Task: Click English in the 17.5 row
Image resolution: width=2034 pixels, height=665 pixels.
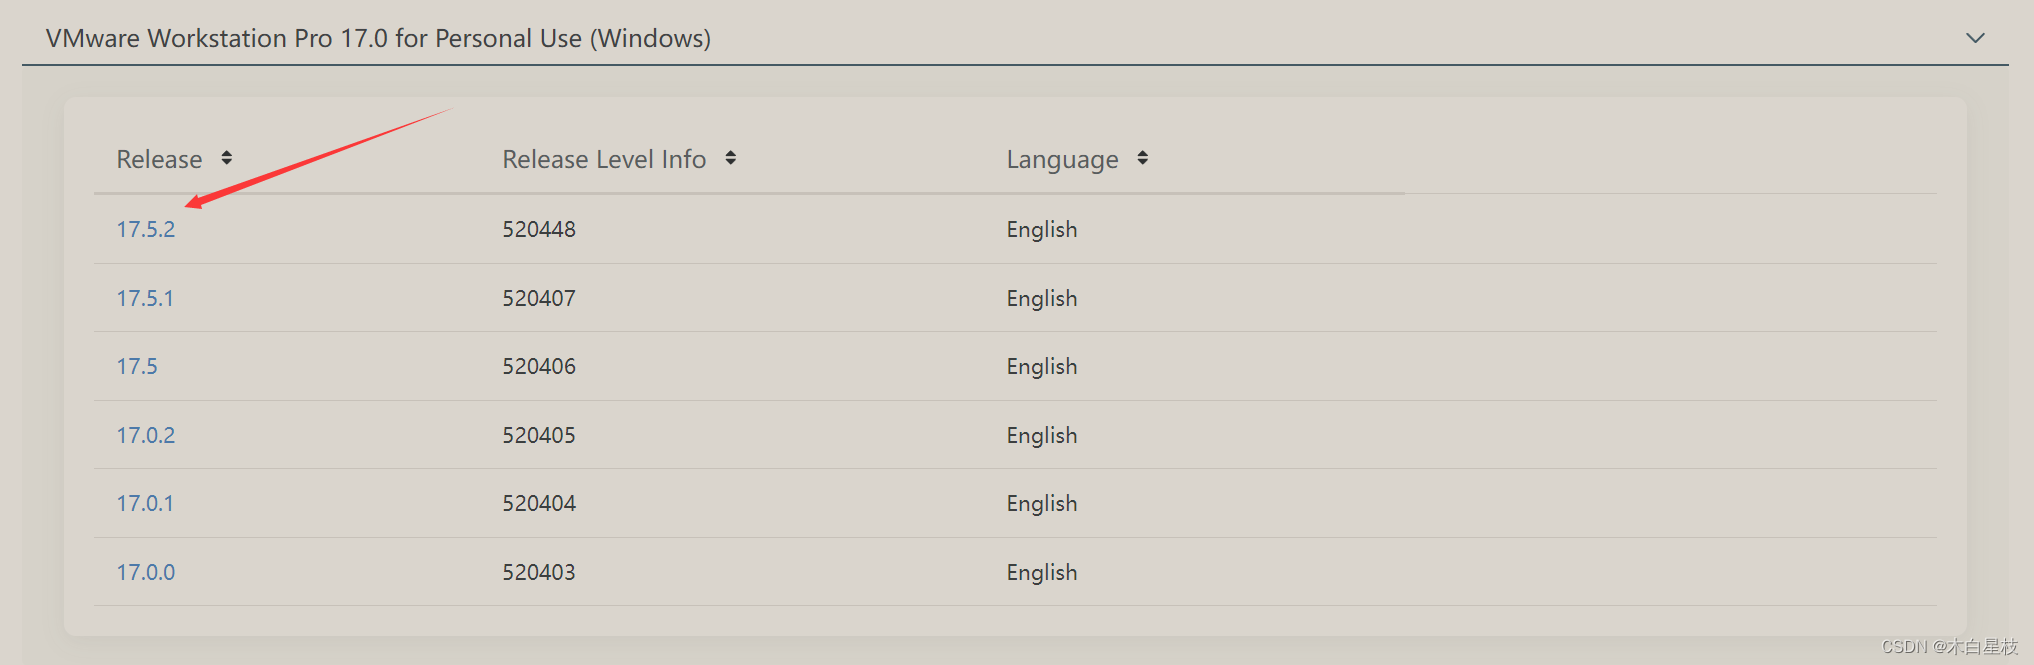Action: click(1042, 367)
